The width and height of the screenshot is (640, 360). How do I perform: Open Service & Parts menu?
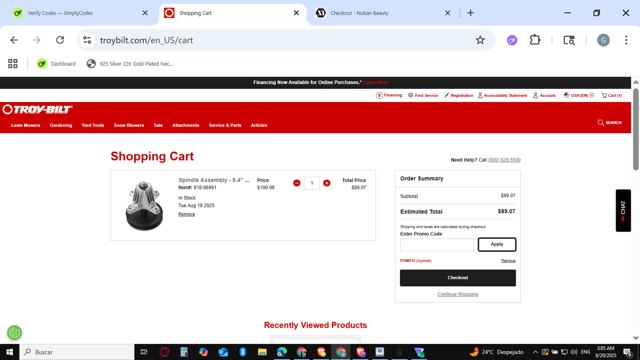tap(225, 125)
